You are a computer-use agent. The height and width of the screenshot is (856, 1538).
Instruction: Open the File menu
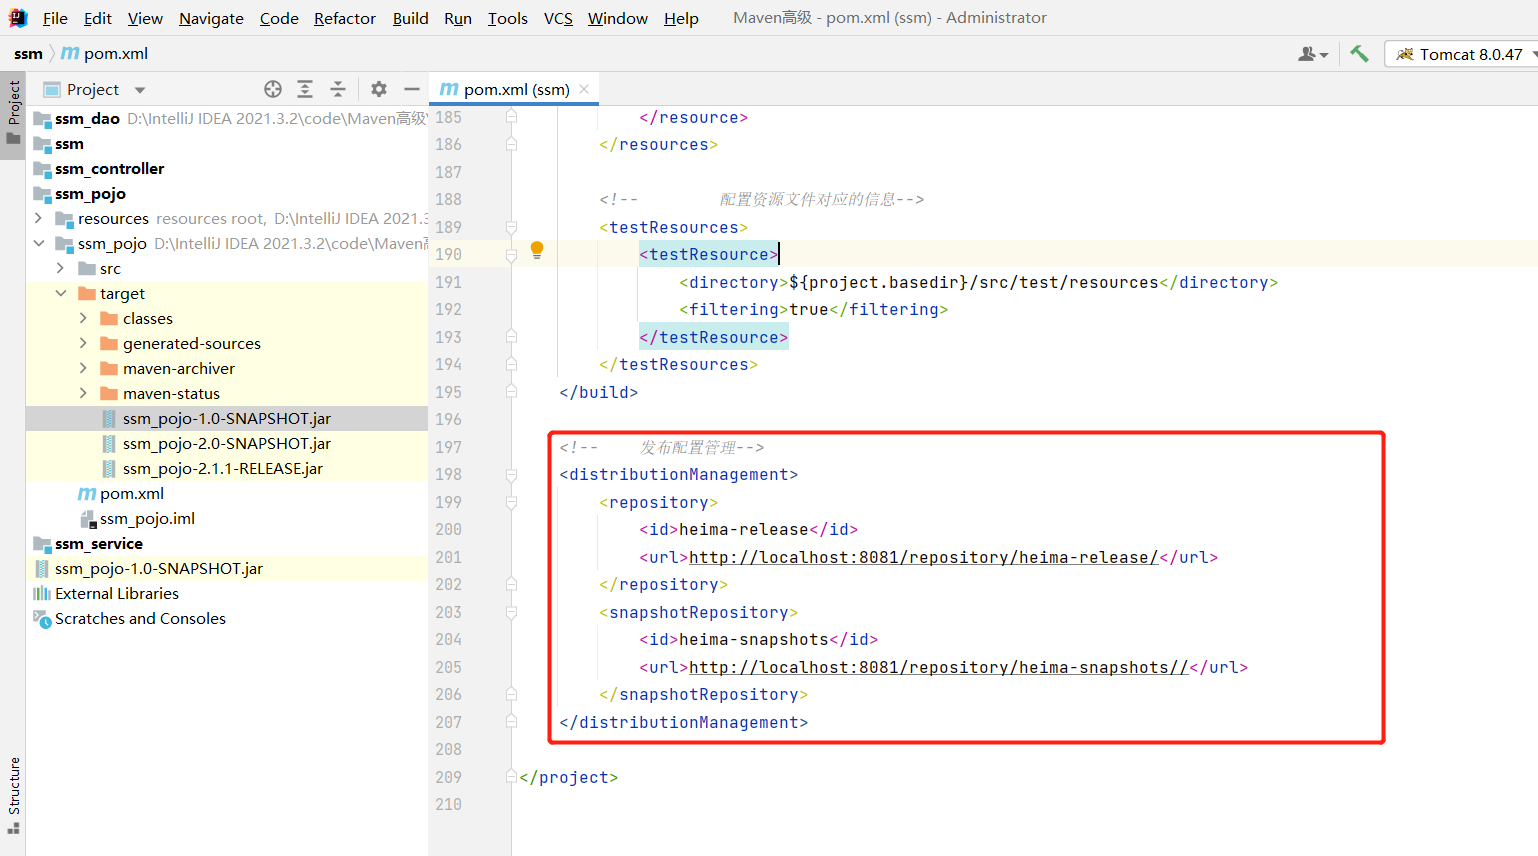[55, 18]
